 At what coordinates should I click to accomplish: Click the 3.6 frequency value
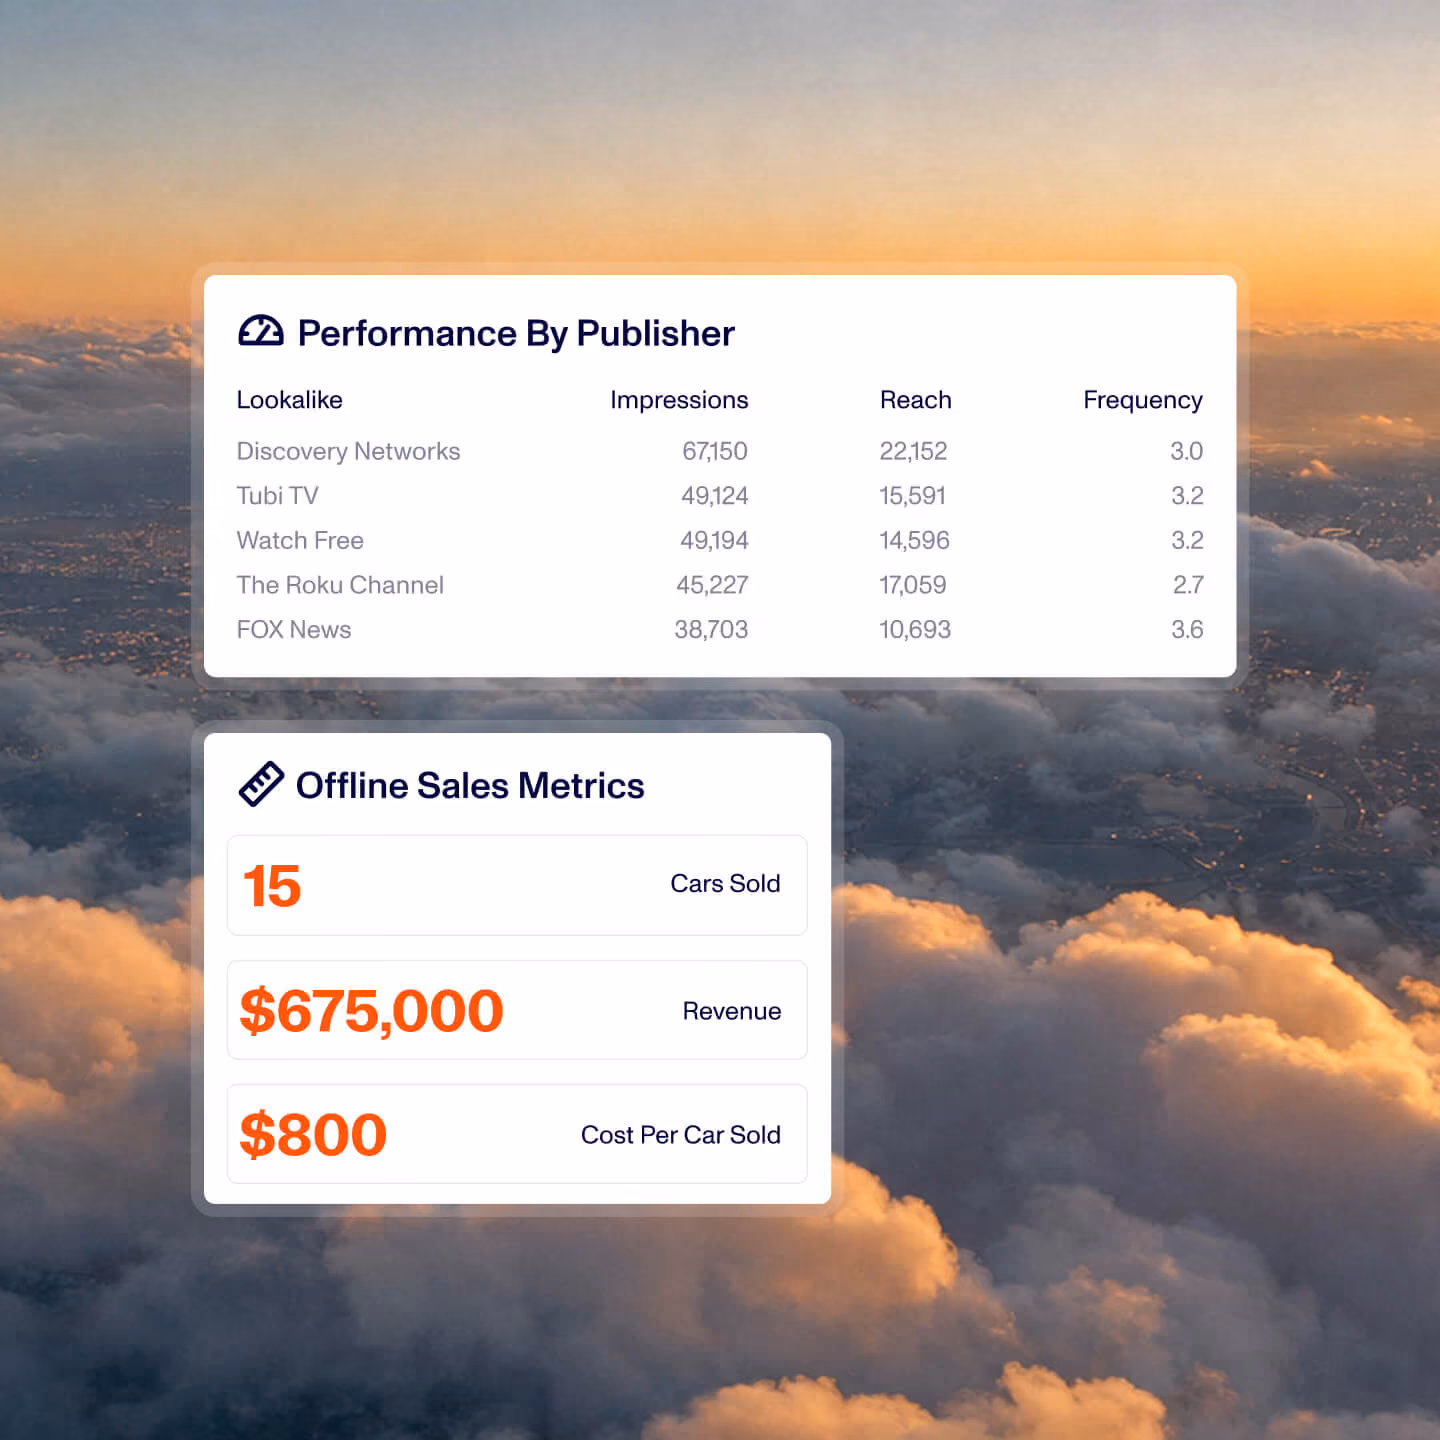[1187, 630]
